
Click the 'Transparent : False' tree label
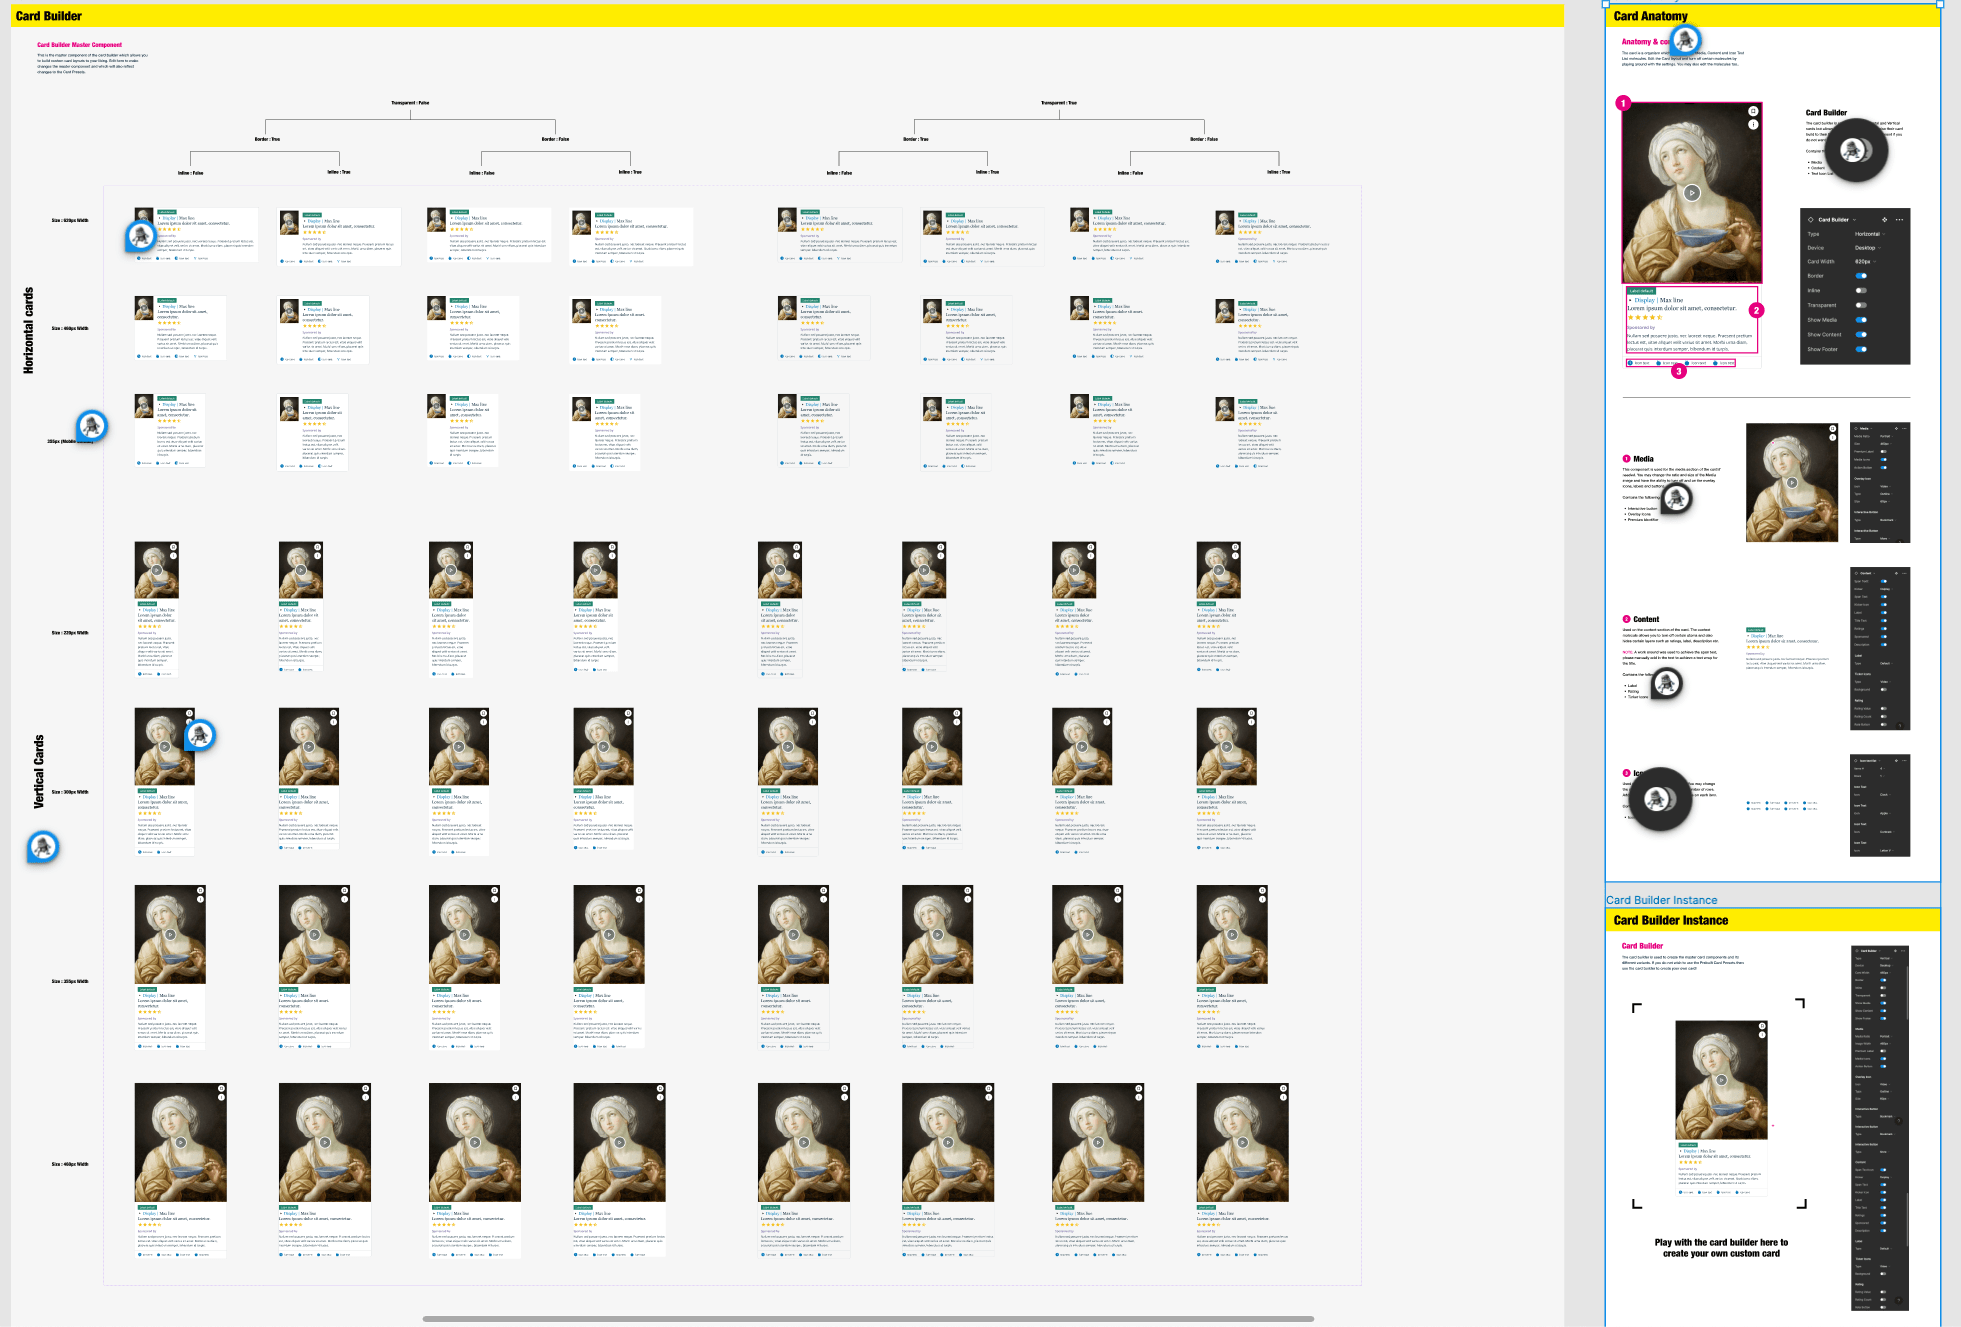410,102
